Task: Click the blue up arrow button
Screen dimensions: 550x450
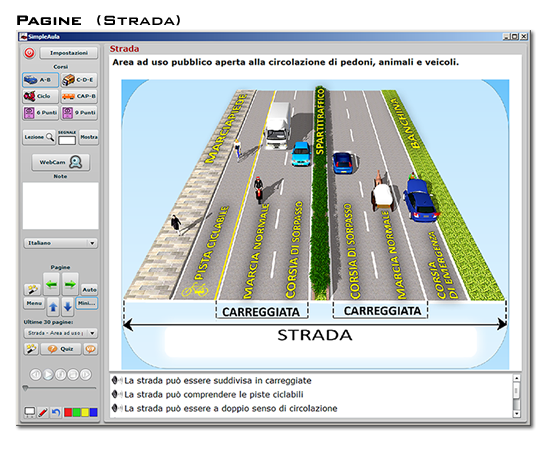Action: pyautogui.click(x=53, y=307)
